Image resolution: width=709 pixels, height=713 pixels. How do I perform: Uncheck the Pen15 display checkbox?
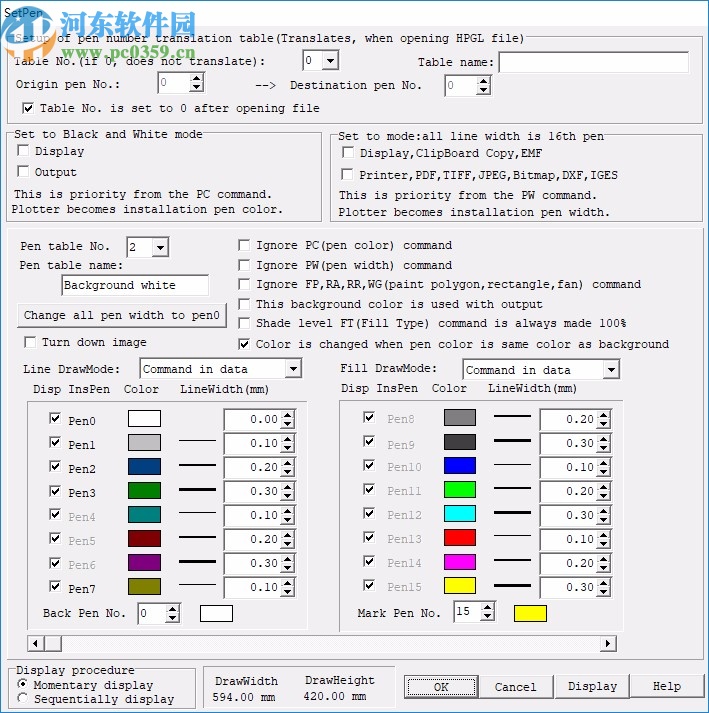point(369,585)
